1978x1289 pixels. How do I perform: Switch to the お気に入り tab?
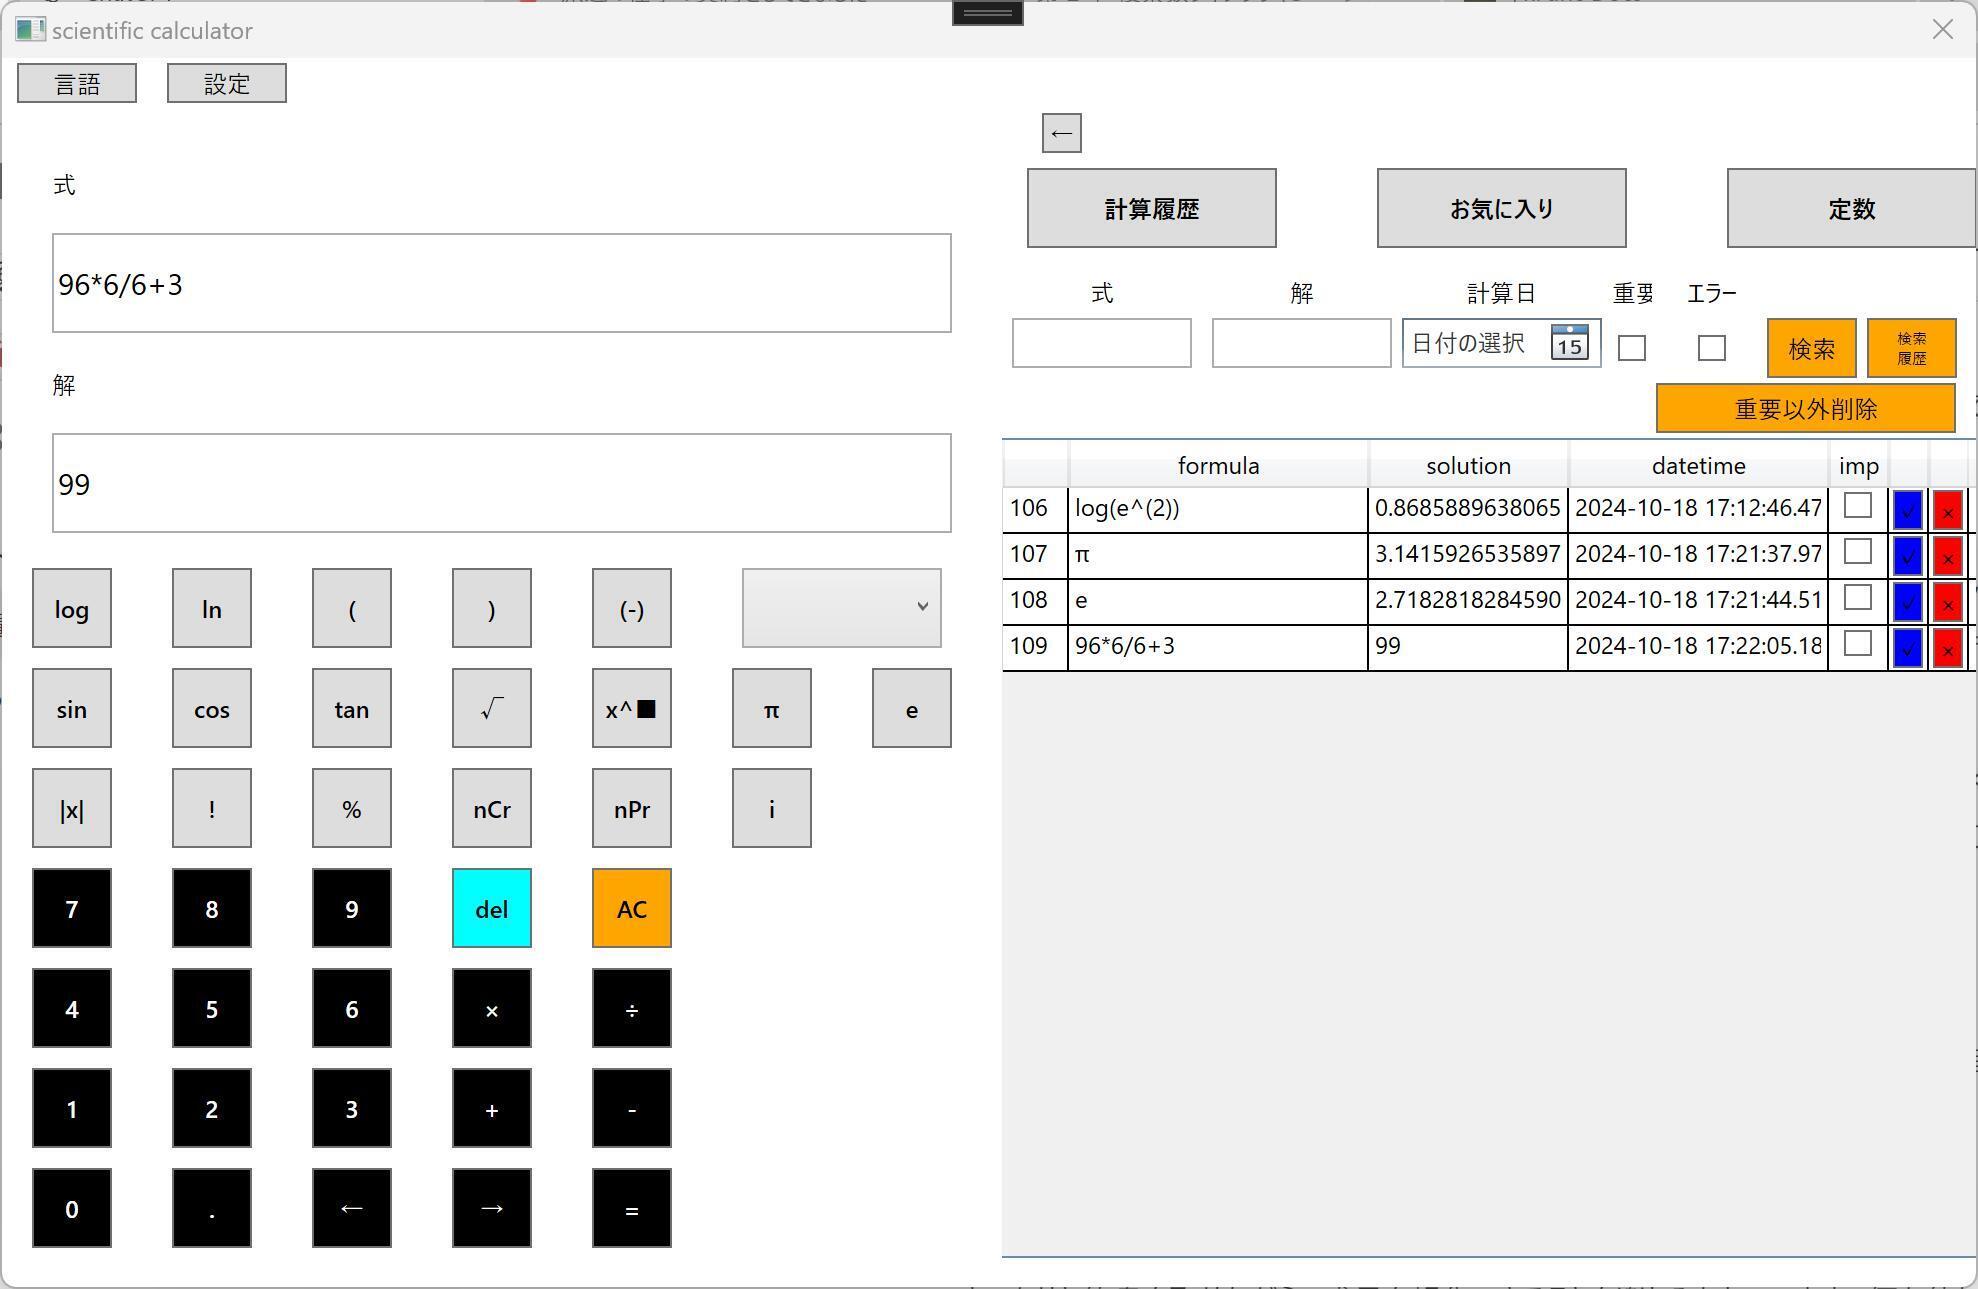pos(1501,208)
